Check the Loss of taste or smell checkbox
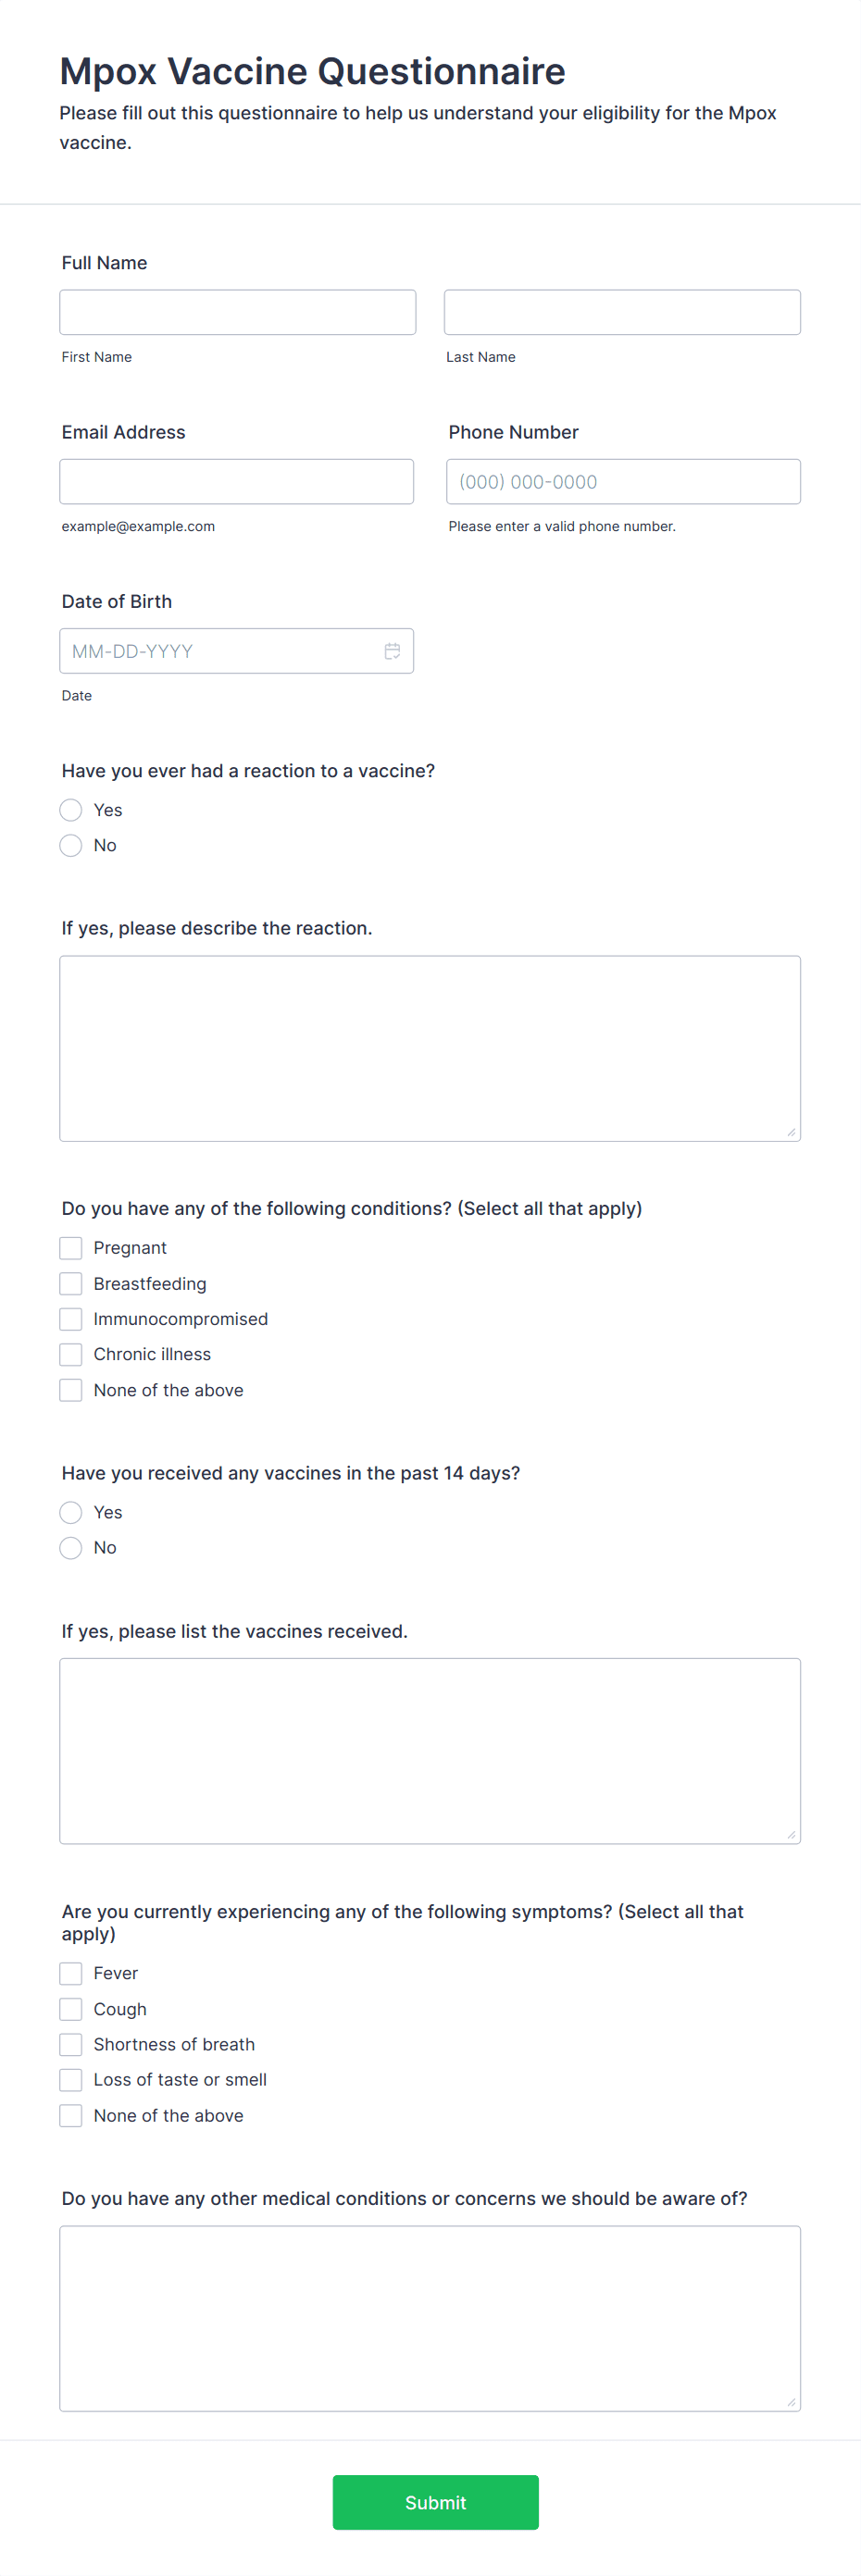The height and width of the screenshot is (2576, 861). click(70, 2079)
